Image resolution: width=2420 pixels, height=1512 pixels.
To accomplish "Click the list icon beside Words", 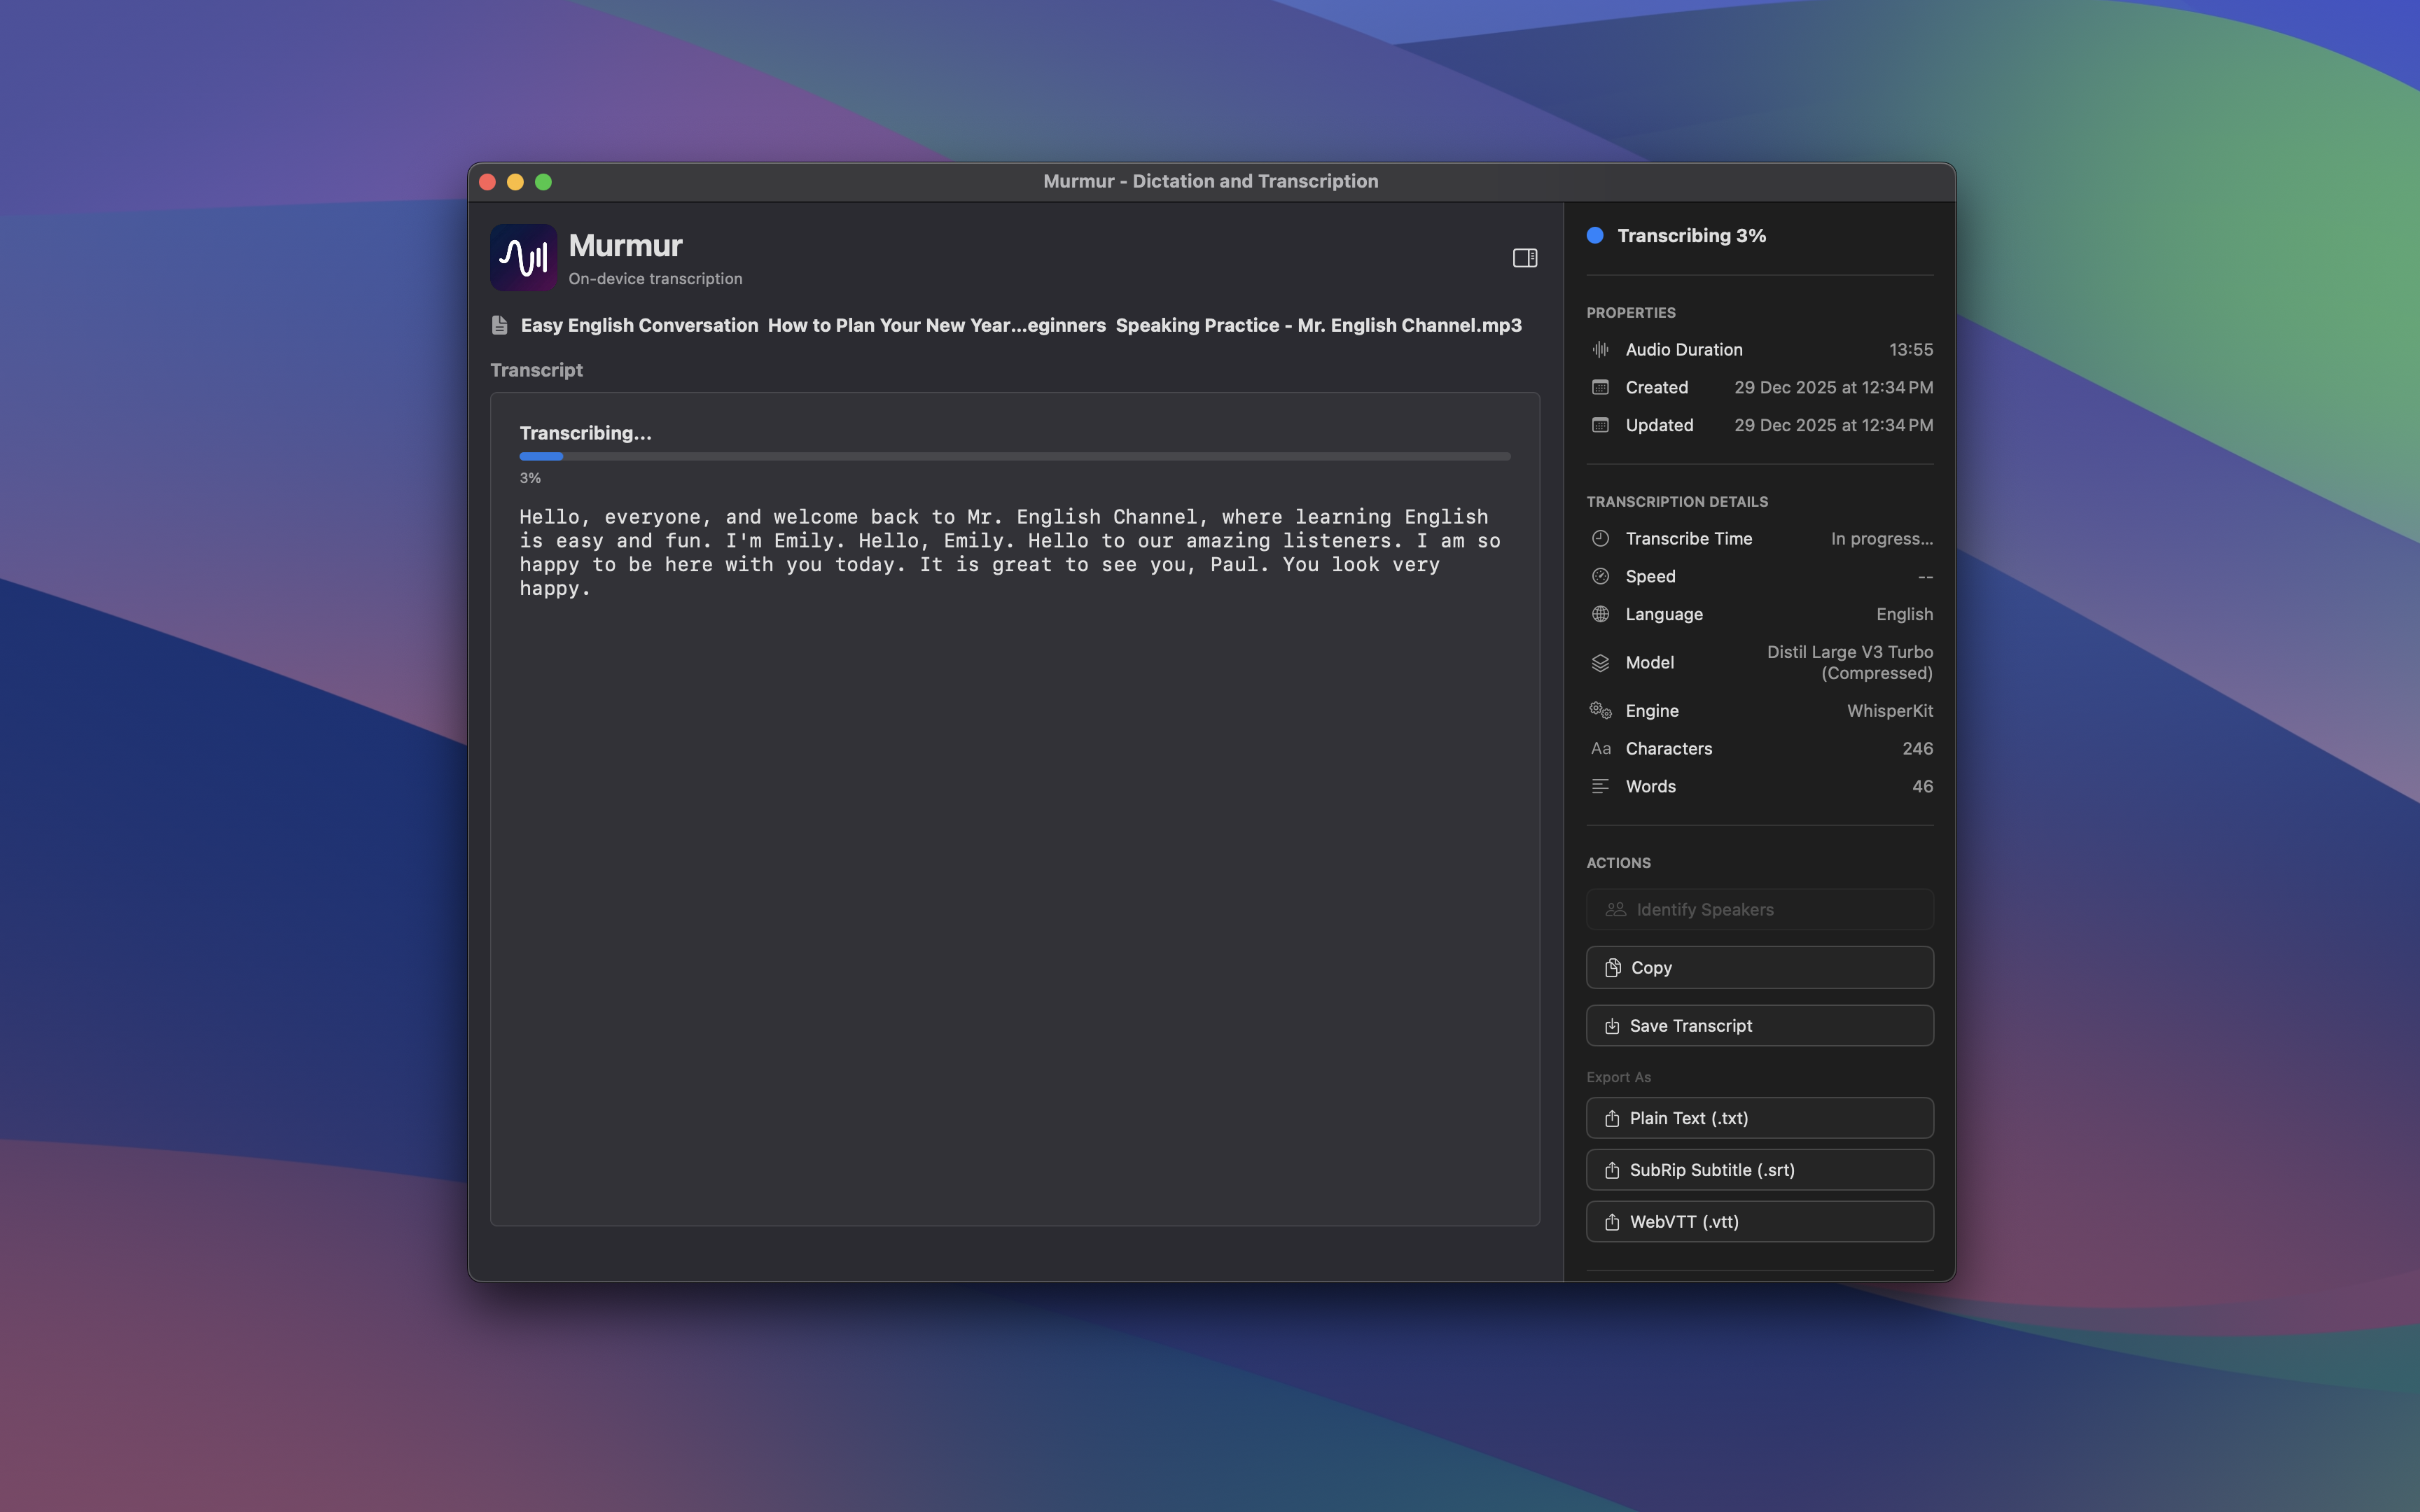I will 1599,786.
